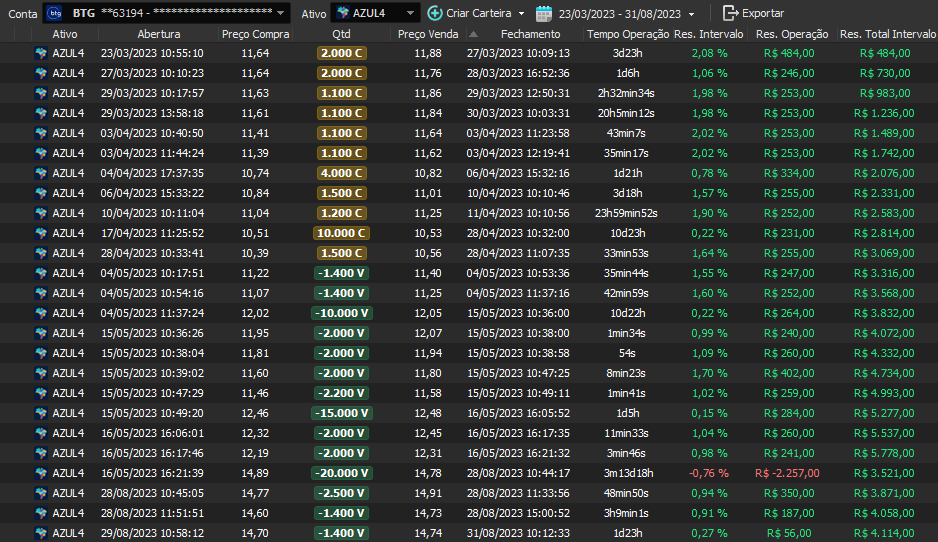Click the Criar Carteira button text
Viewport: 938px width, 542px height.
coord(479,13)
